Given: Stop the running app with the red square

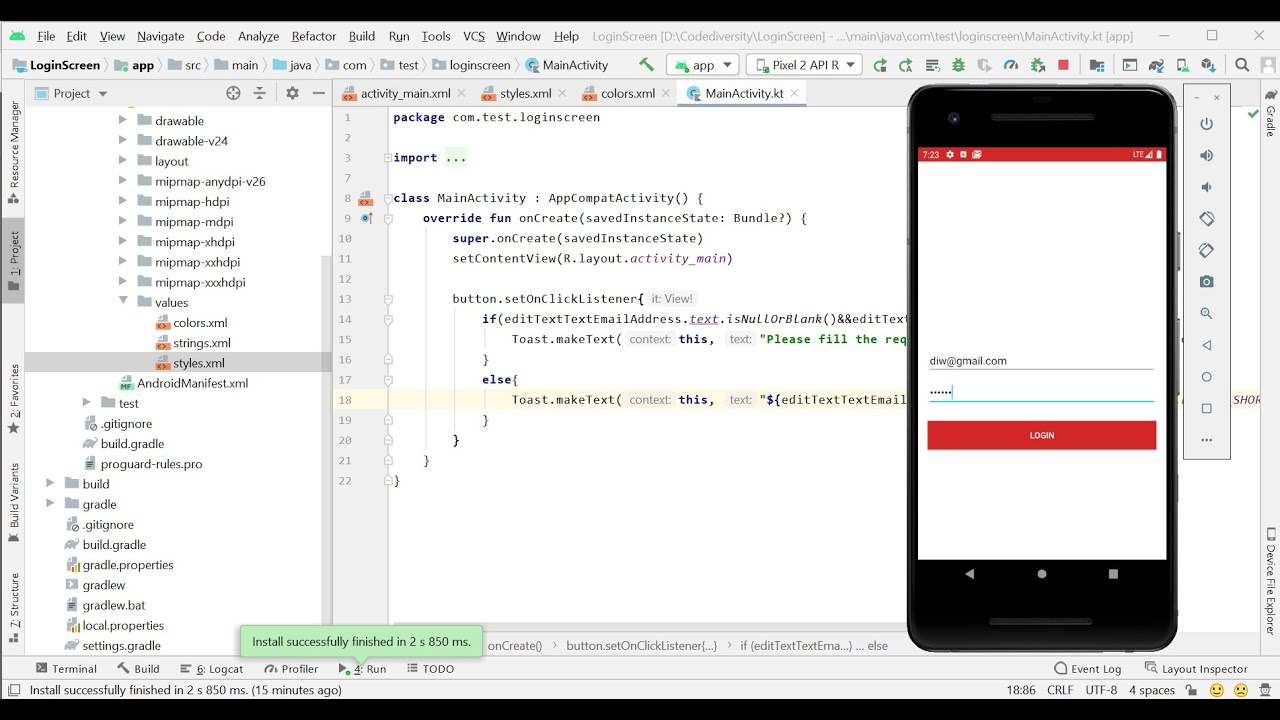Looking at the screenshot, I should (1063, 65).
